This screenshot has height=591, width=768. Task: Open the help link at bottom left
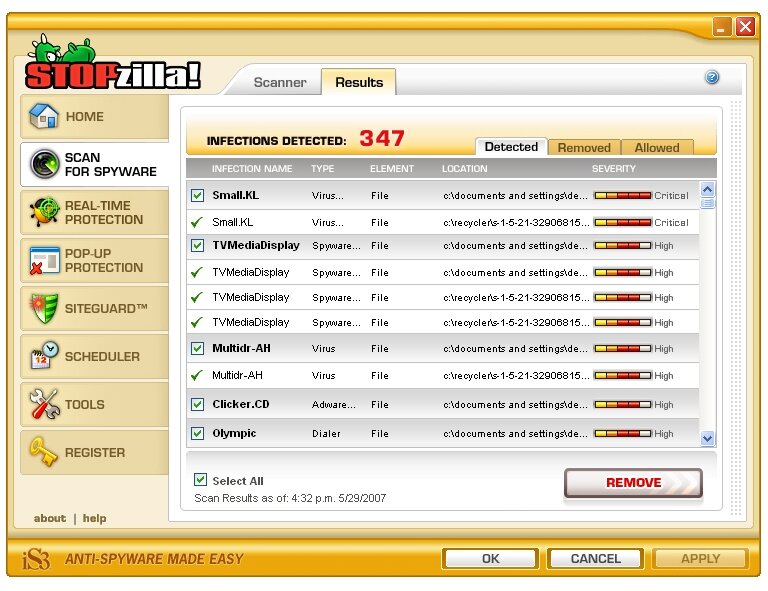coord(95,518)
